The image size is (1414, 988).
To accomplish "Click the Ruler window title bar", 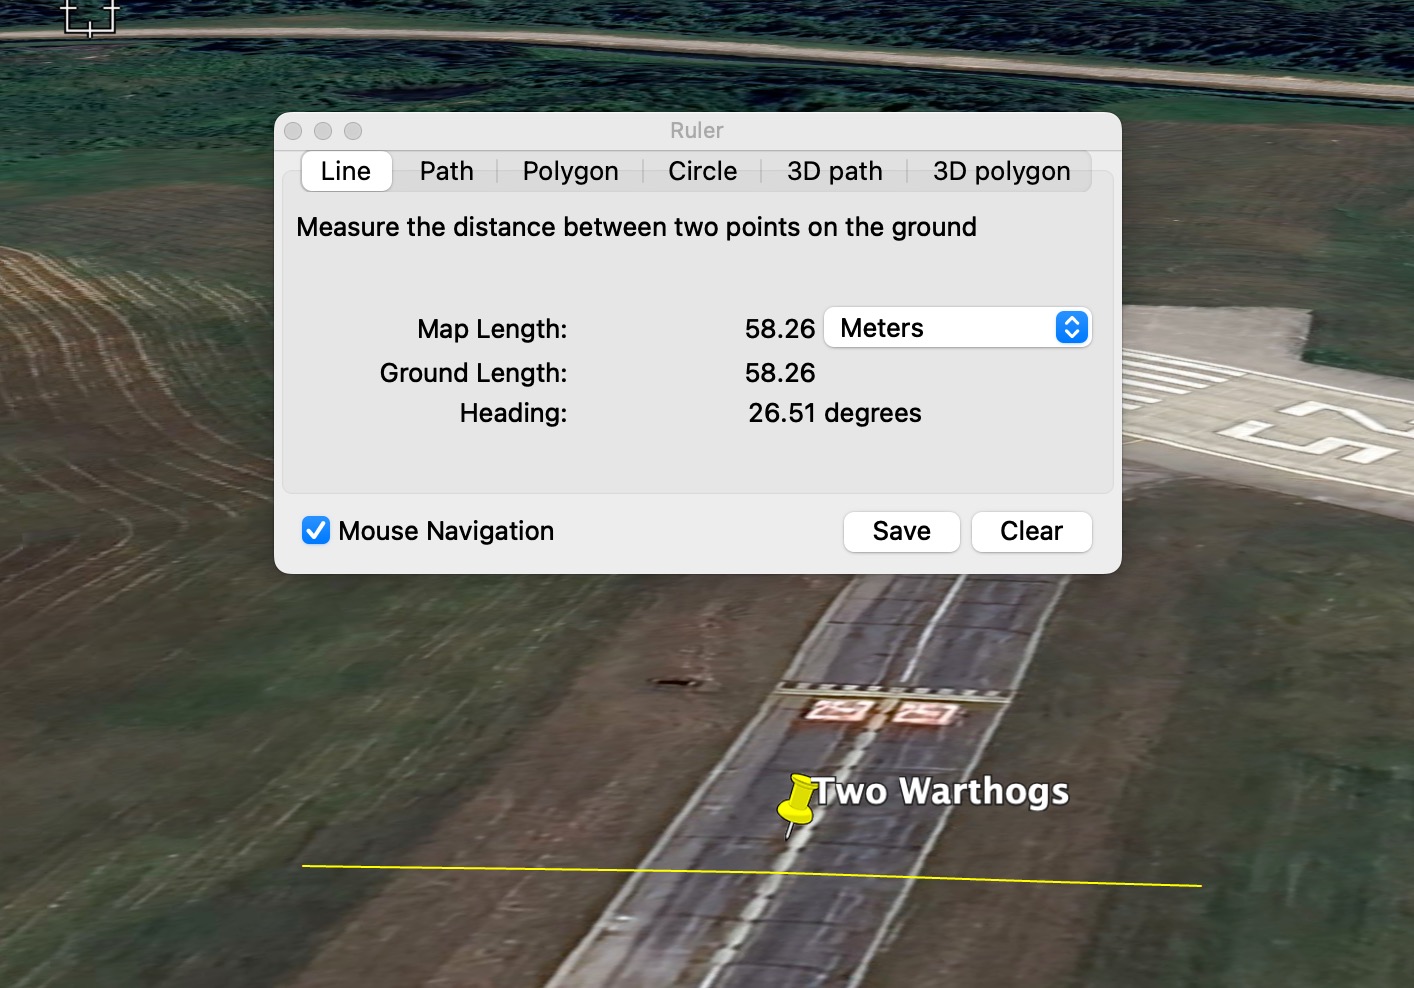I will (x=697, y=131).
